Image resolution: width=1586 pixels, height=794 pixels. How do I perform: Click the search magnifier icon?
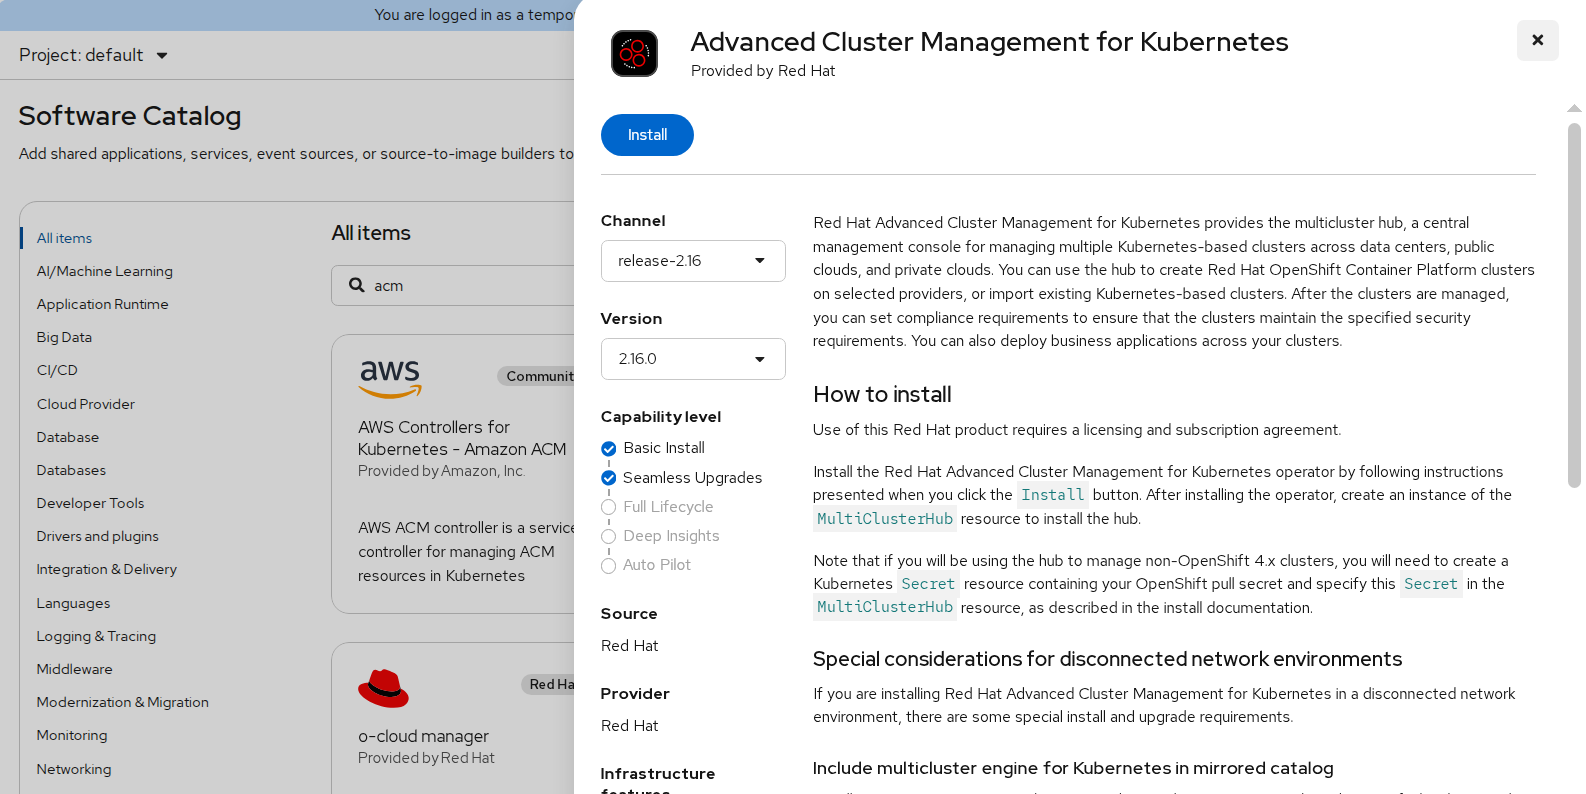(356, 285)
